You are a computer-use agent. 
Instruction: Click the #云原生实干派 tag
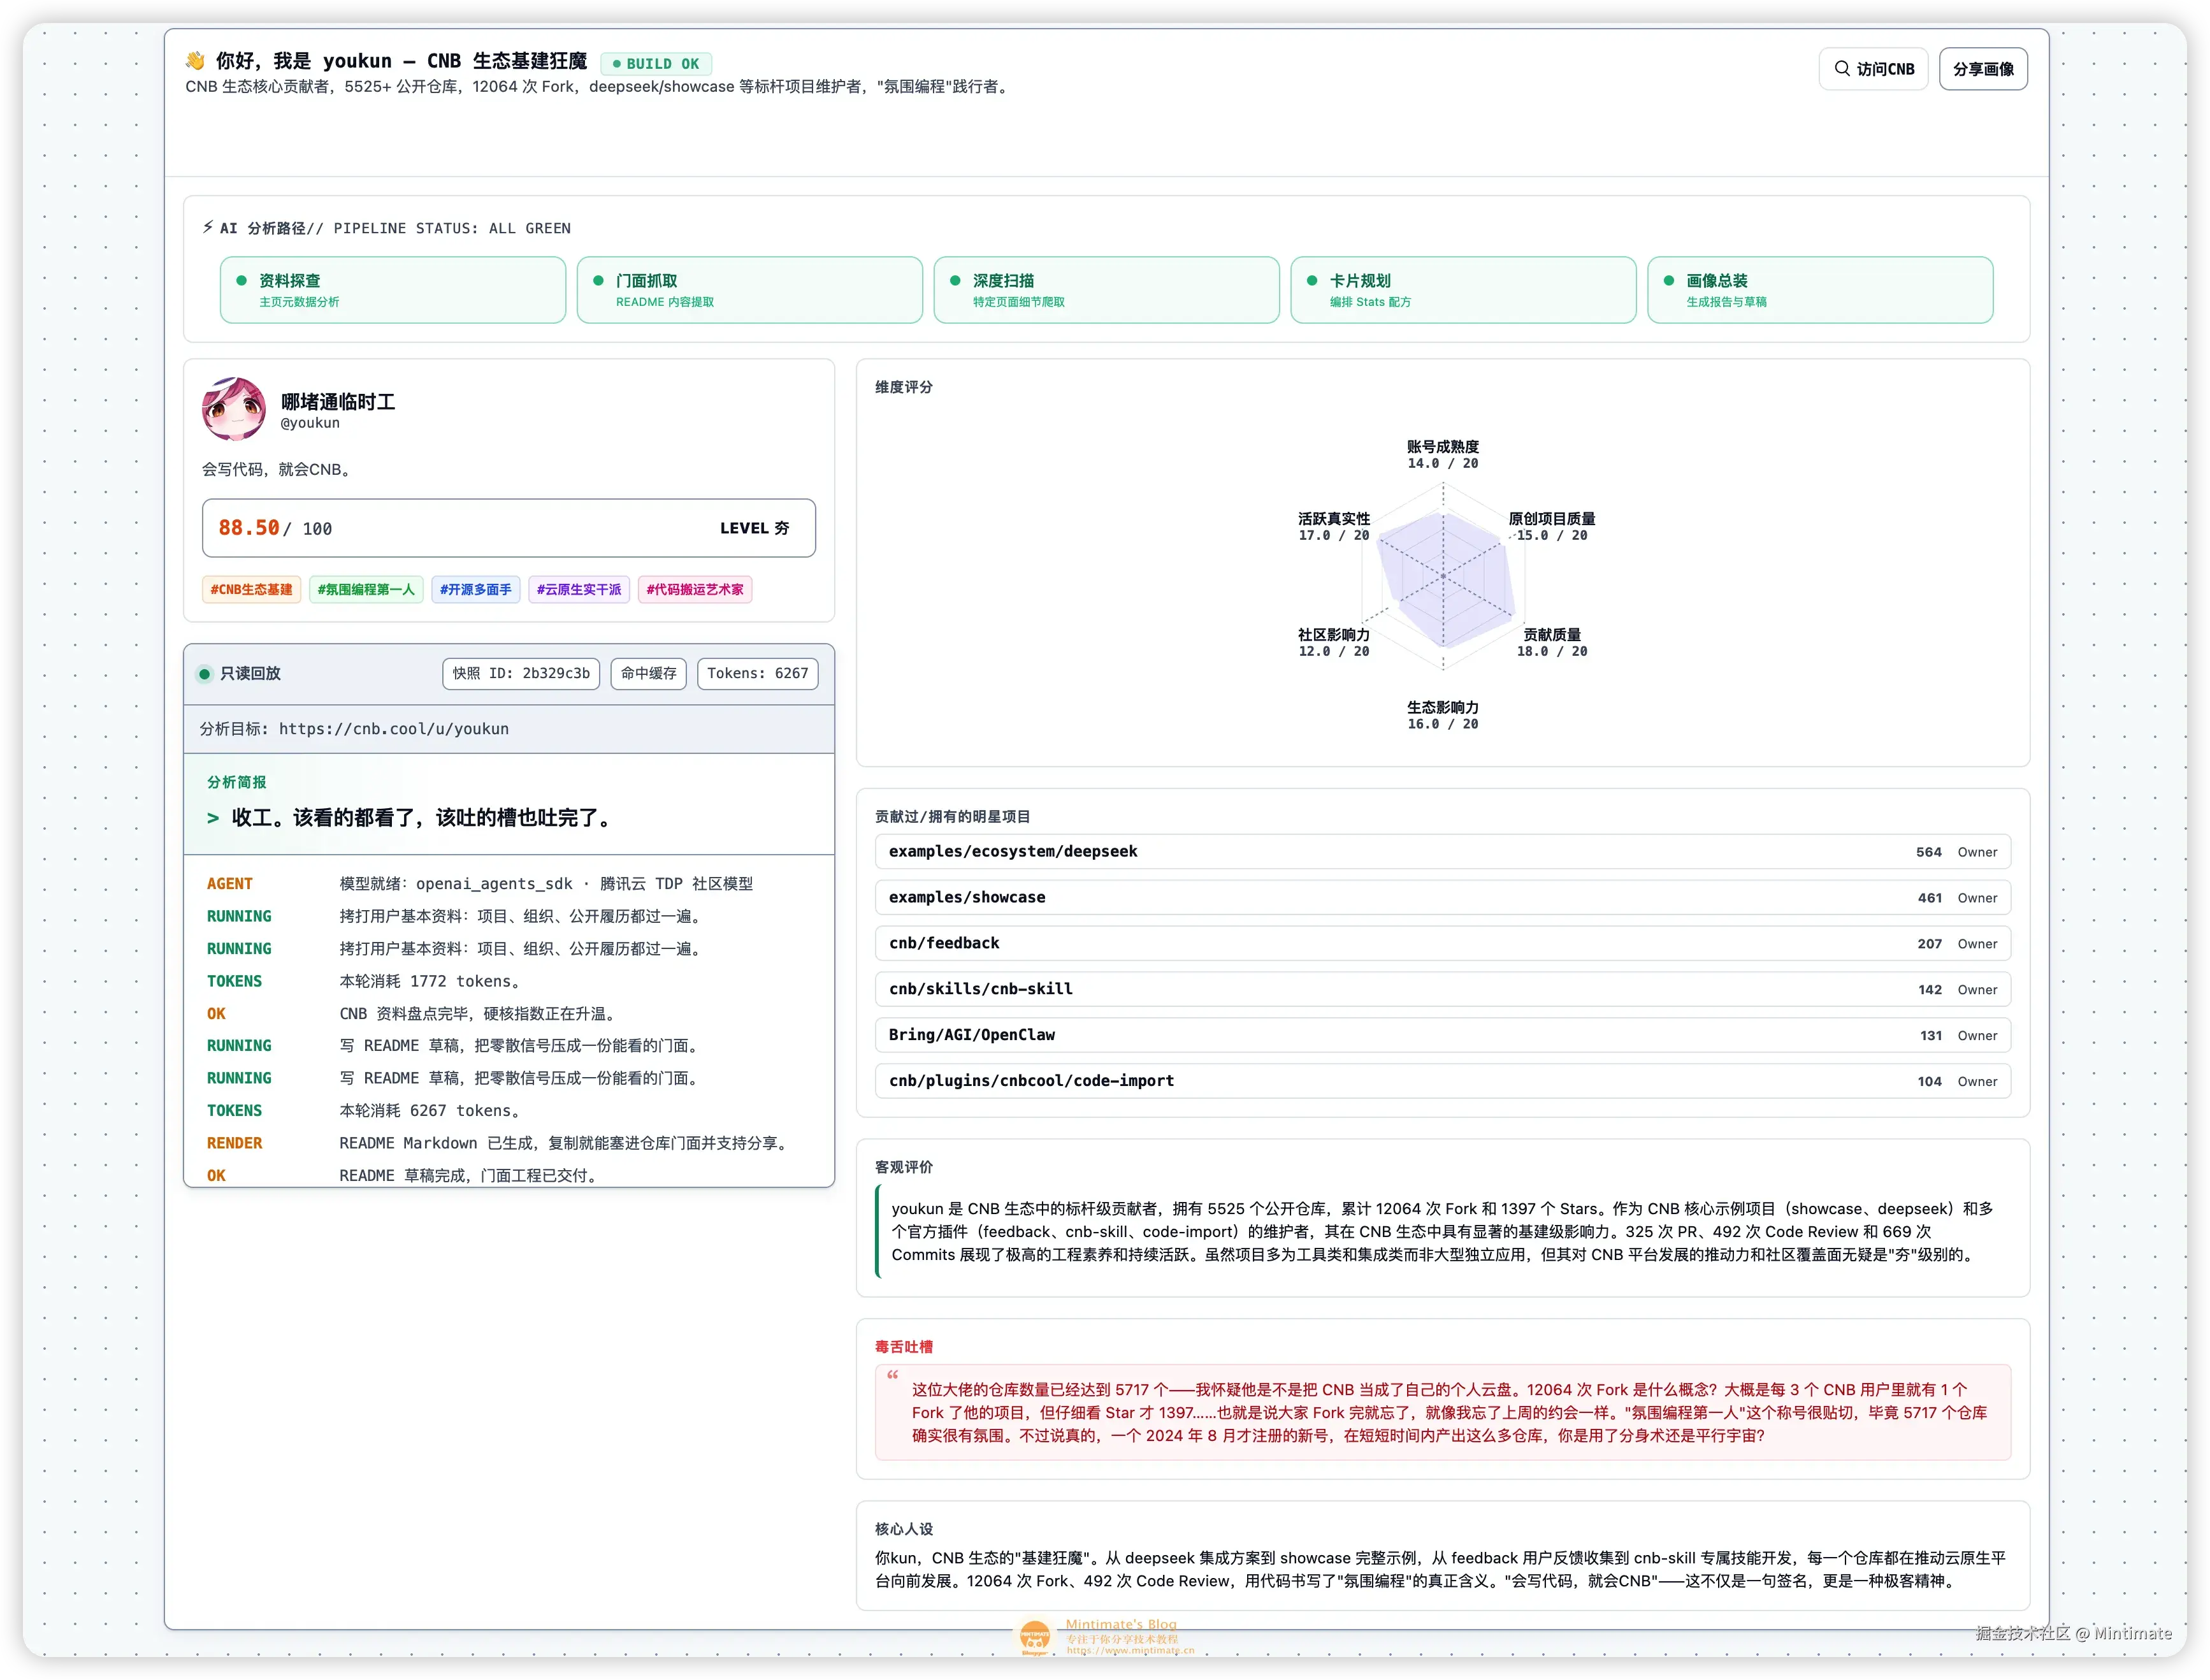tap(579, 590)
